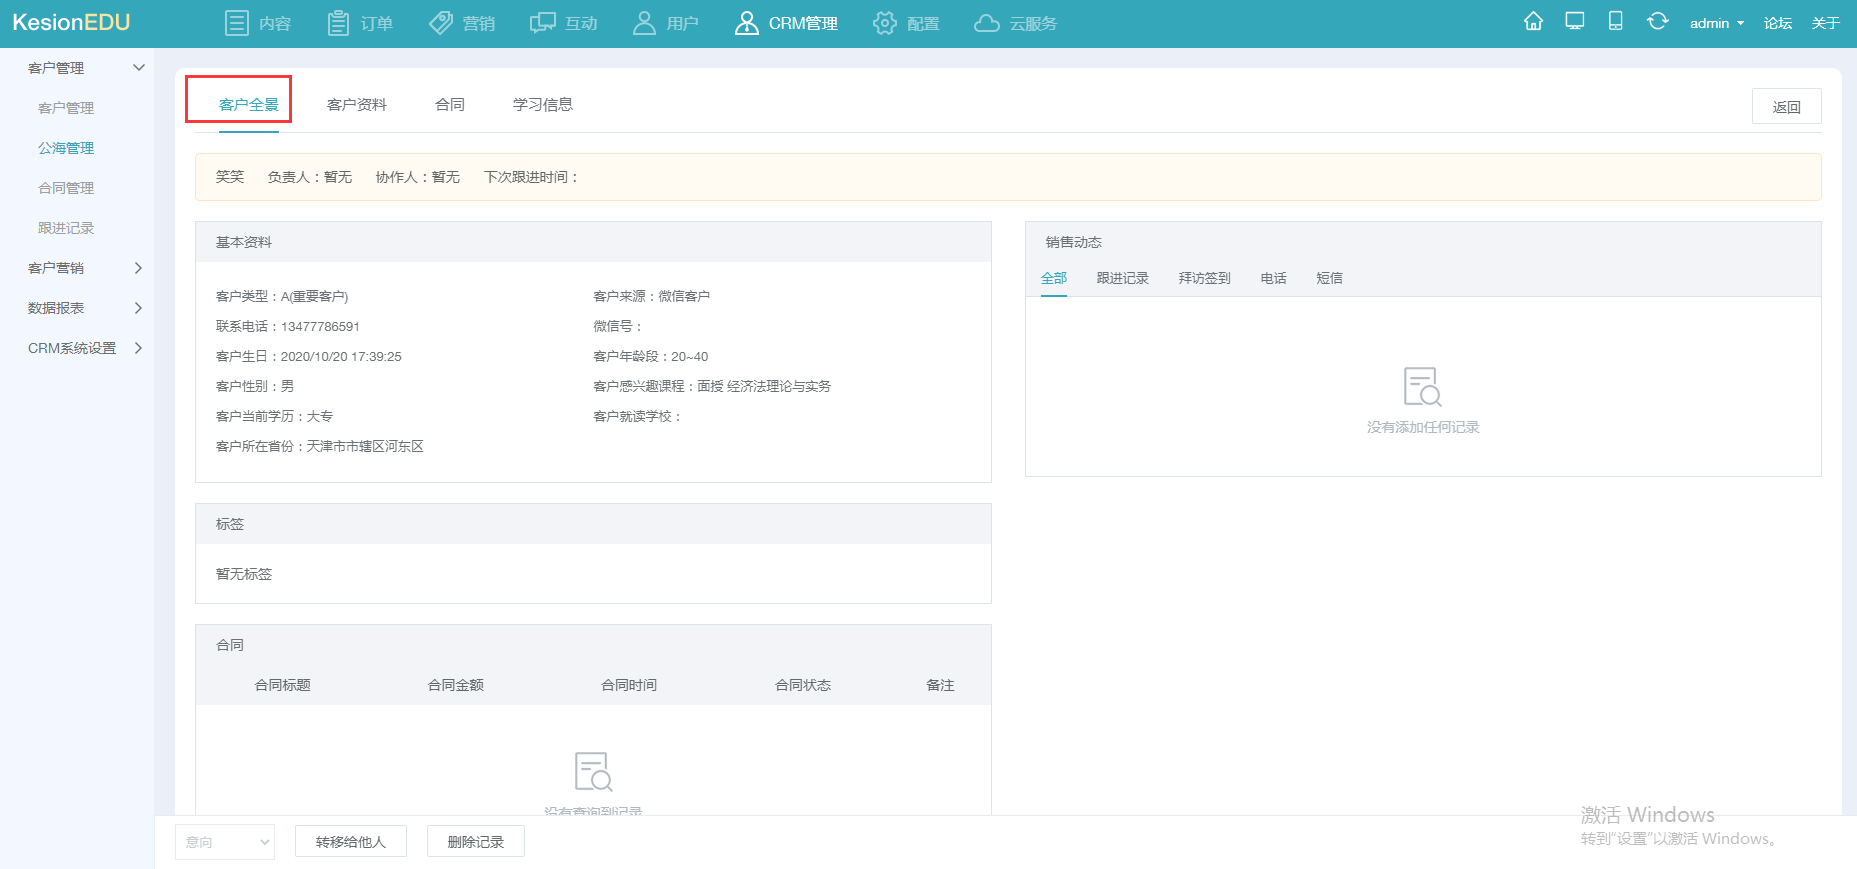Click the 返回 back button
1857x869 pixels.
coord(1787,106)
